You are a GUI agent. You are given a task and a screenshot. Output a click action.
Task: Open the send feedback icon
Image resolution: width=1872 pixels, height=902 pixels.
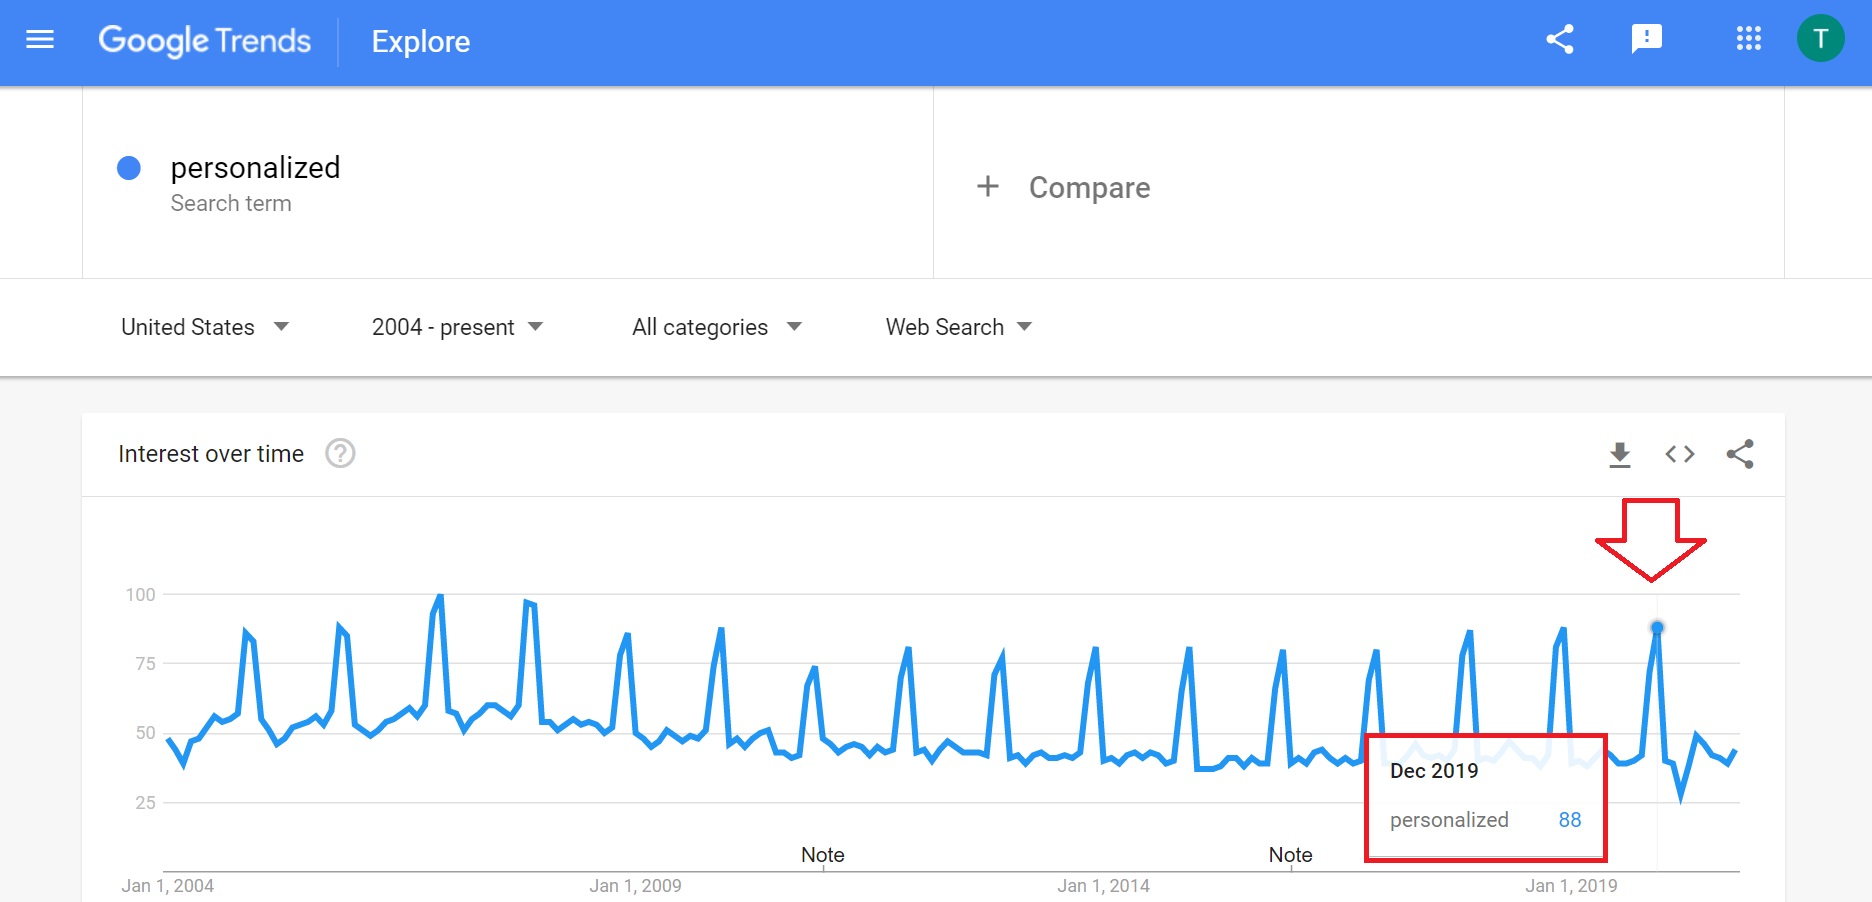[x=1646, y=40]
